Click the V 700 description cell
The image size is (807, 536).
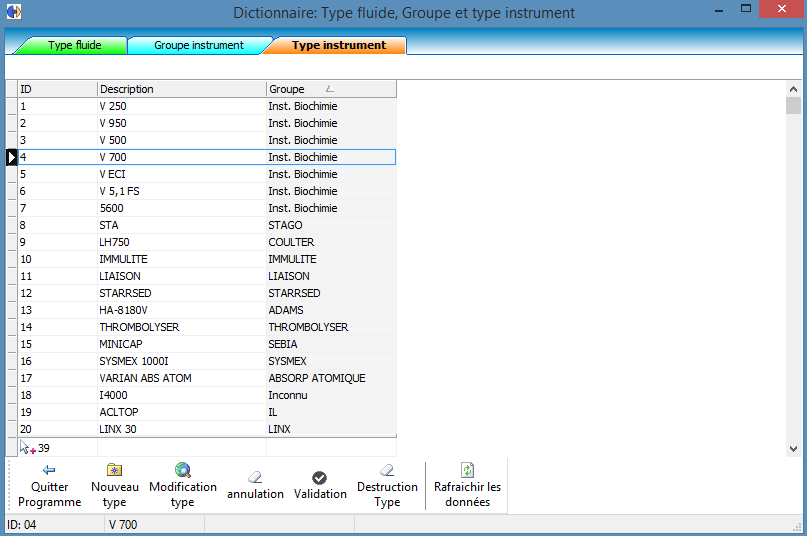[182, 157]
